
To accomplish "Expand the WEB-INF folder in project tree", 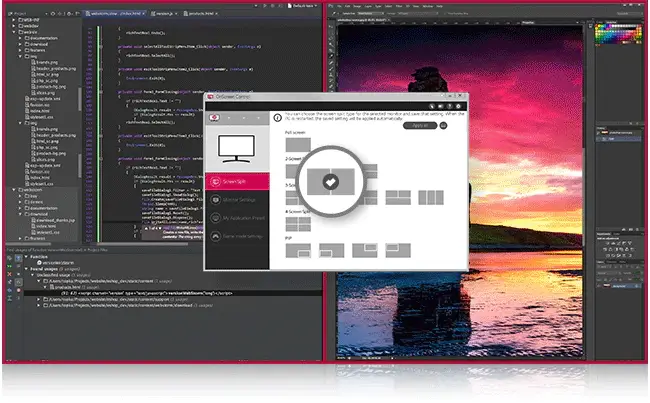I will (x=14, y=19).
